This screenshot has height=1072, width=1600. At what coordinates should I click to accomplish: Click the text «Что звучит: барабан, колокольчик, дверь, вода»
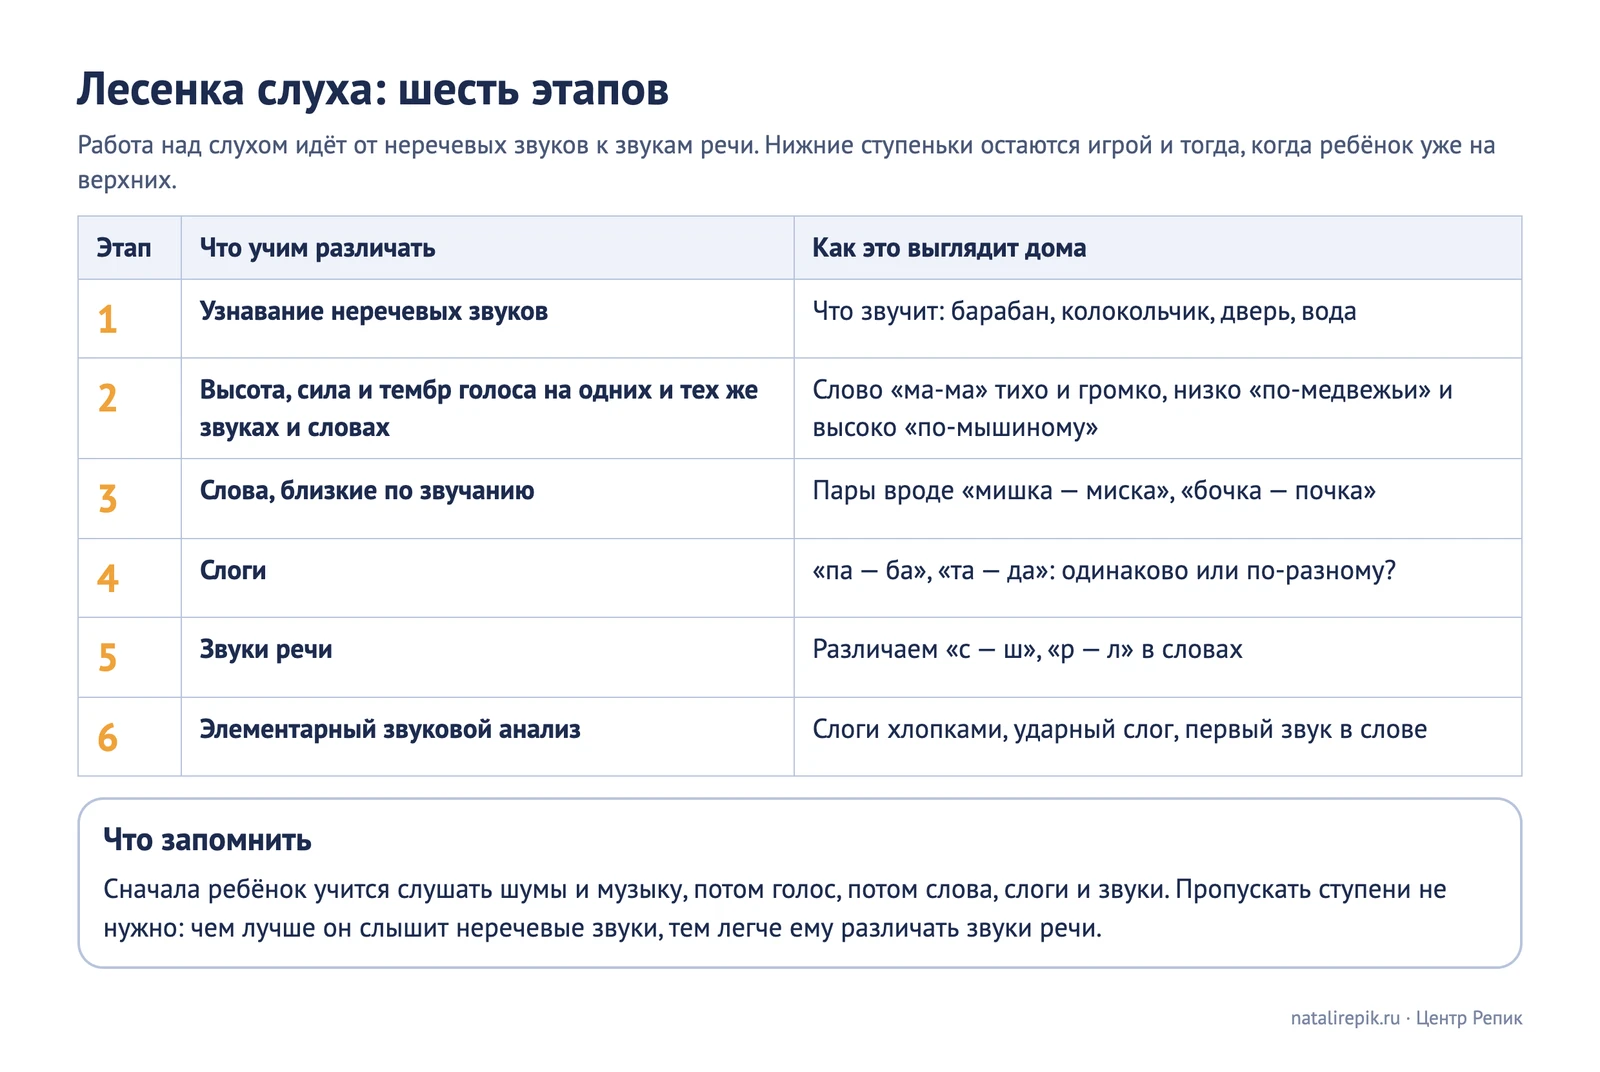coord(1084,311)
